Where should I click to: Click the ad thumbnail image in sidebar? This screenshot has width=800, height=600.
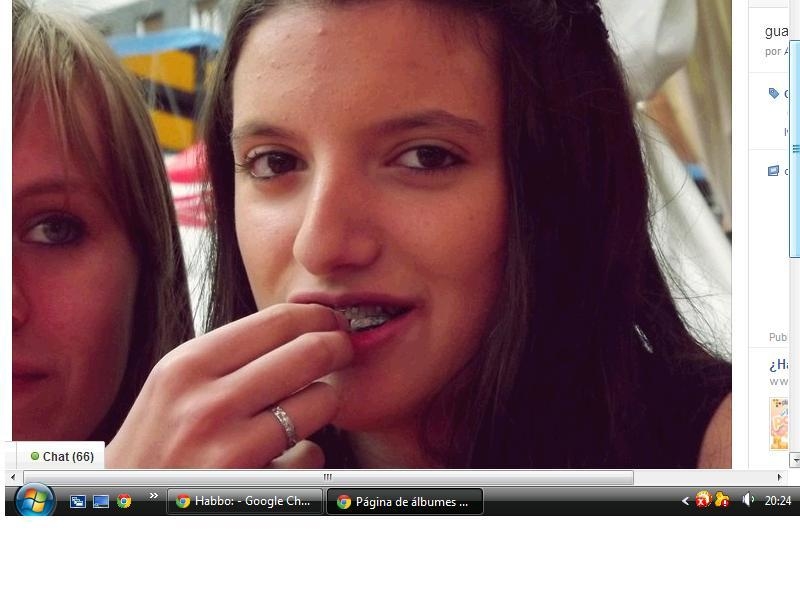click(x=778, y=423)
